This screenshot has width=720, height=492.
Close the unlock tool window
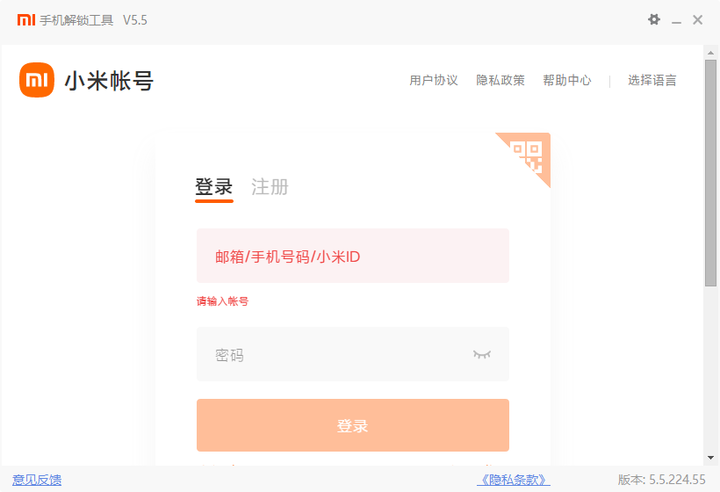[x=698, y=20]
